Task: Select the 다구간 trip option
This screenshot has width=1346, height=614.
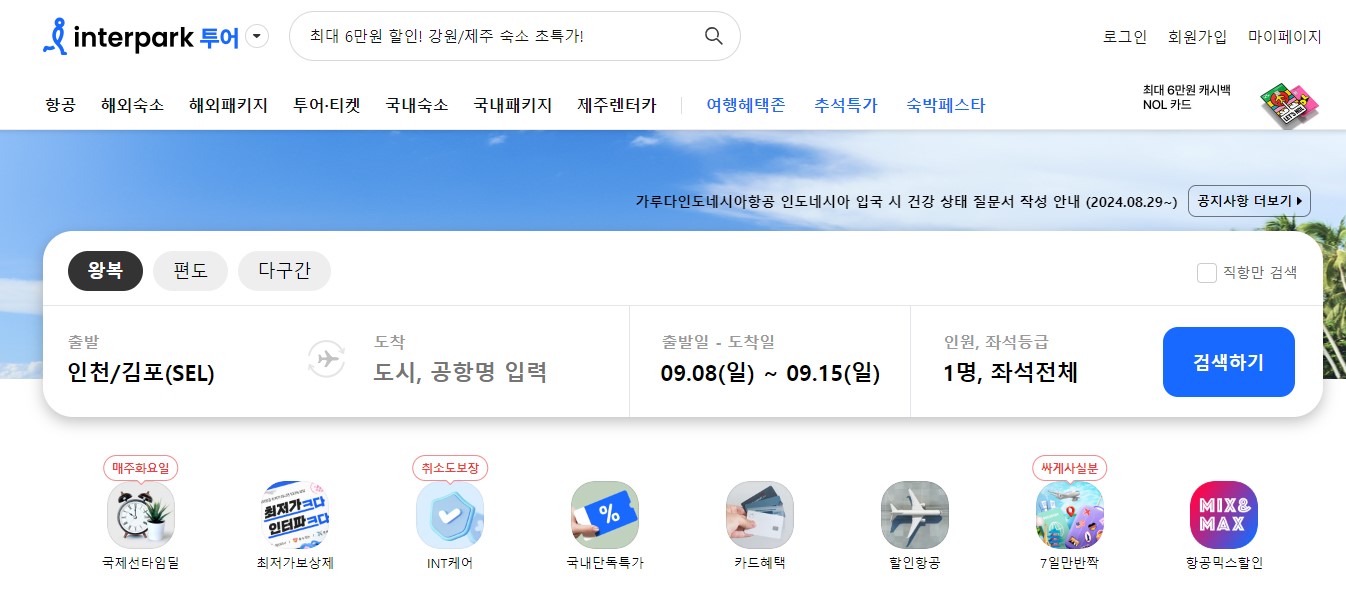Action: coord(284,270)
